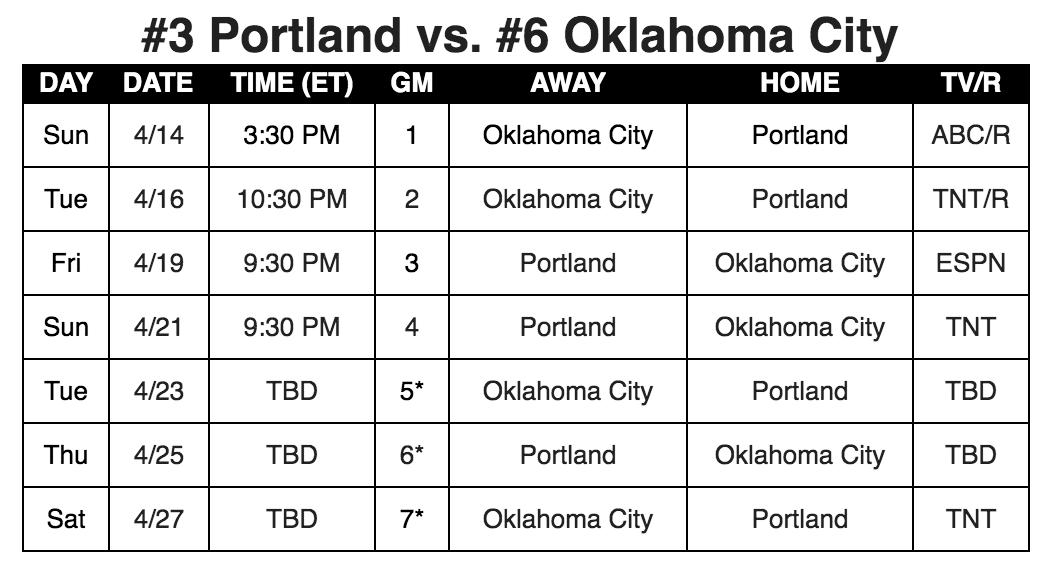
Task: Select game 7* number cell
Action: pyautogui.click(x=411, y=519)
